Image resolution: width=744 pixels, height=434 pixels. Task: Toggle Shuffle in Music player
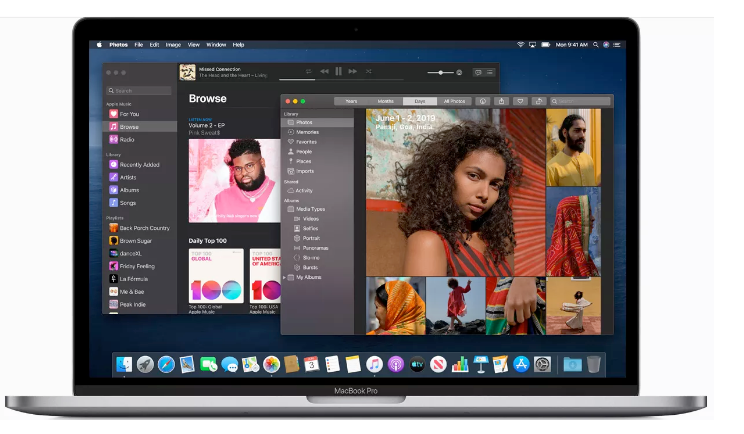click(368, 71)
